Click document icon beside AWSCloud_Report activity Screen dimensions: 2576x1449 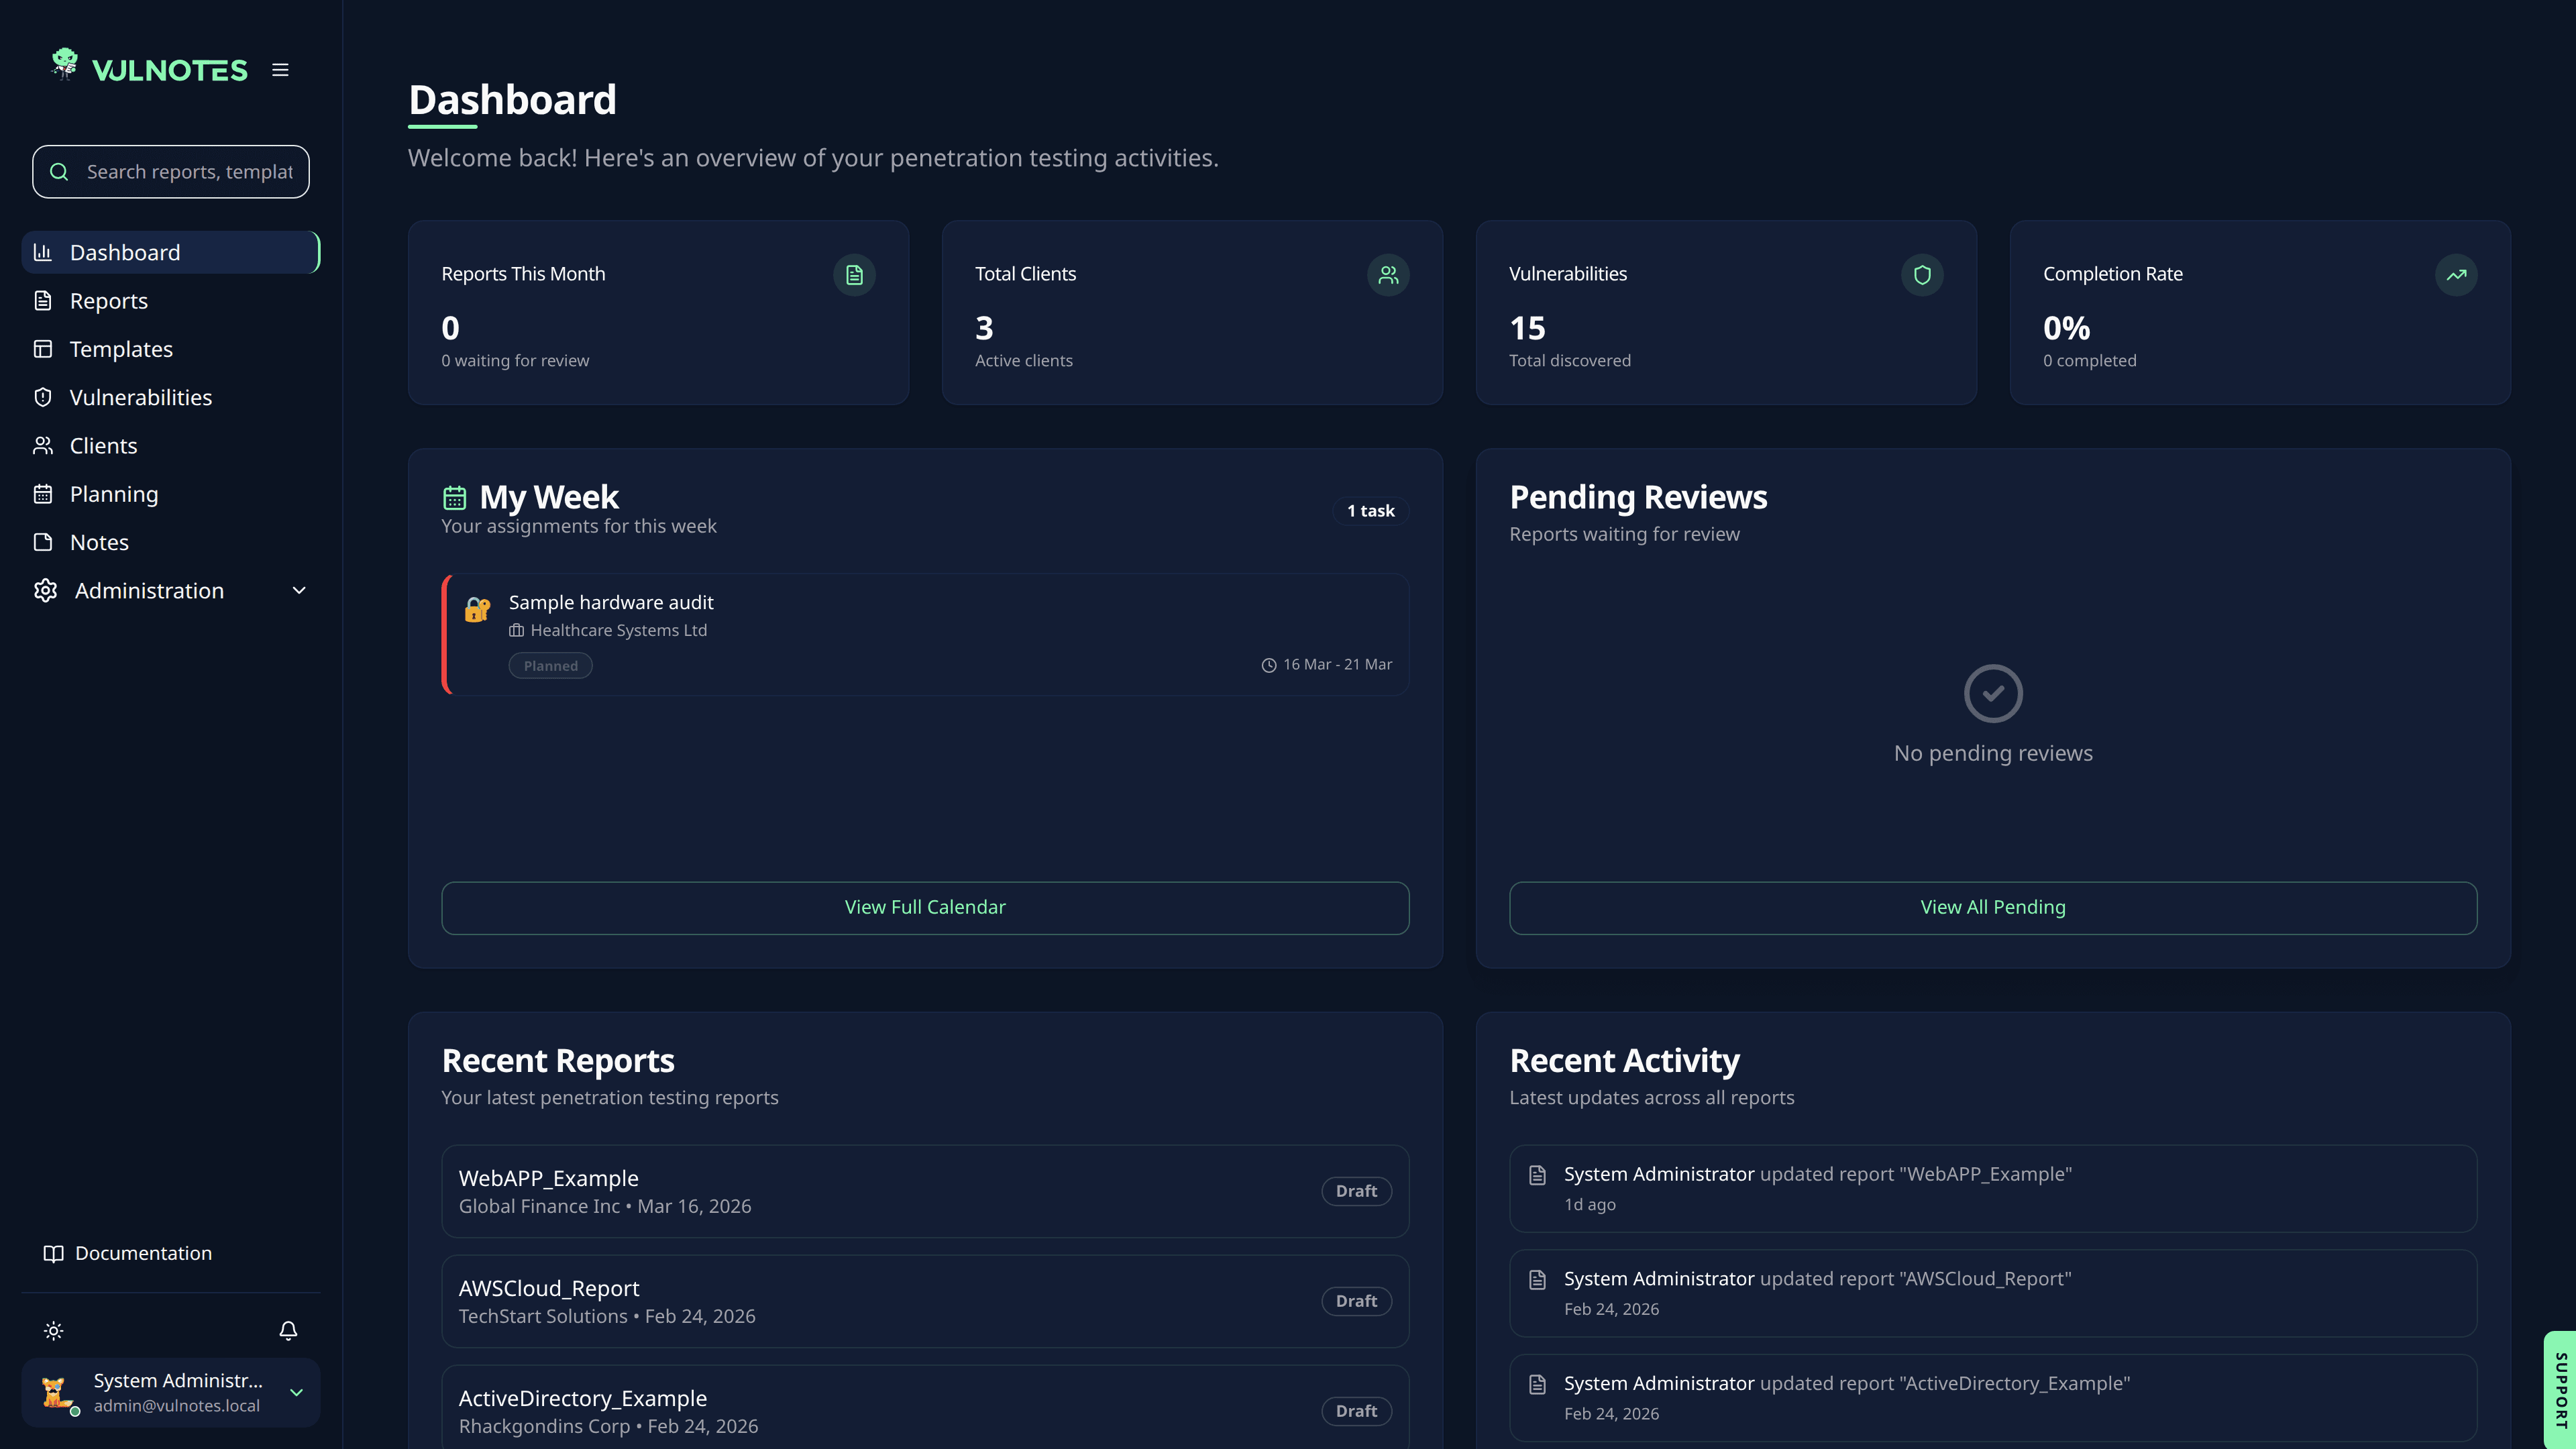click(1538, 1281)
